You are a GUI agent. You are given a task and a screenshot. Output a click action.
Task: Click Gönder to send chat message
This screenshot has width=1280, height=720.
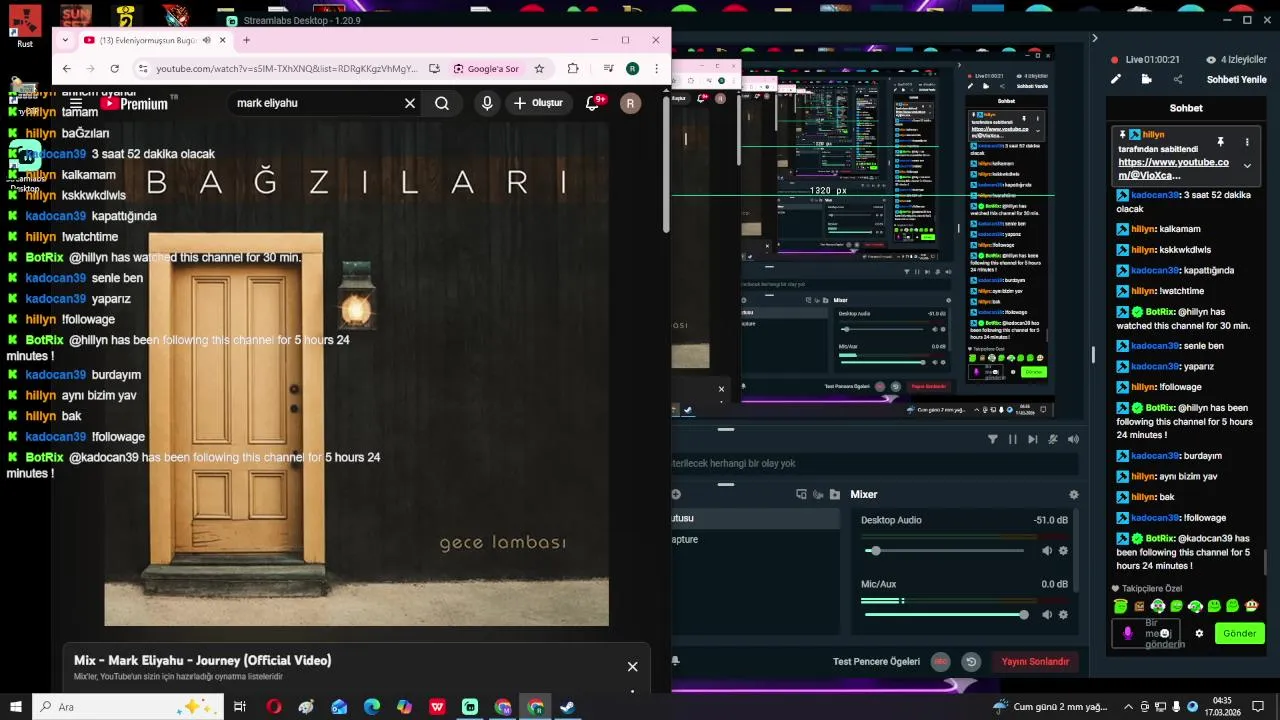tap(1239, 633)
